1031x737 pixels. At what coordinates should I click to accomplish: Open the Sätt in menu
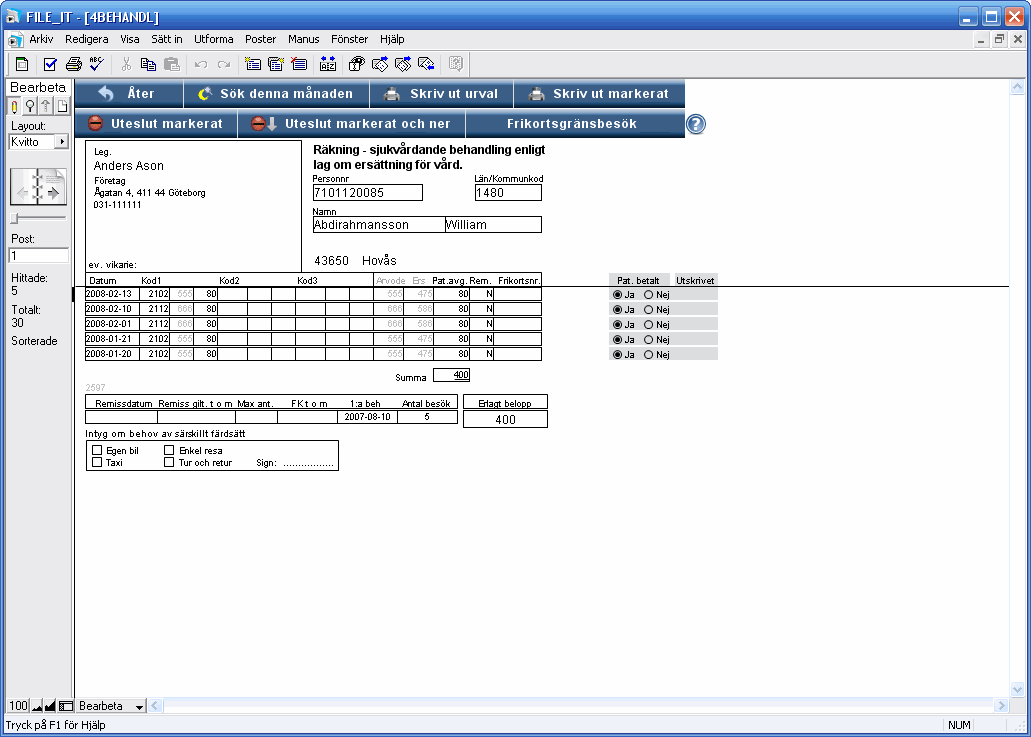click(167, 39)
